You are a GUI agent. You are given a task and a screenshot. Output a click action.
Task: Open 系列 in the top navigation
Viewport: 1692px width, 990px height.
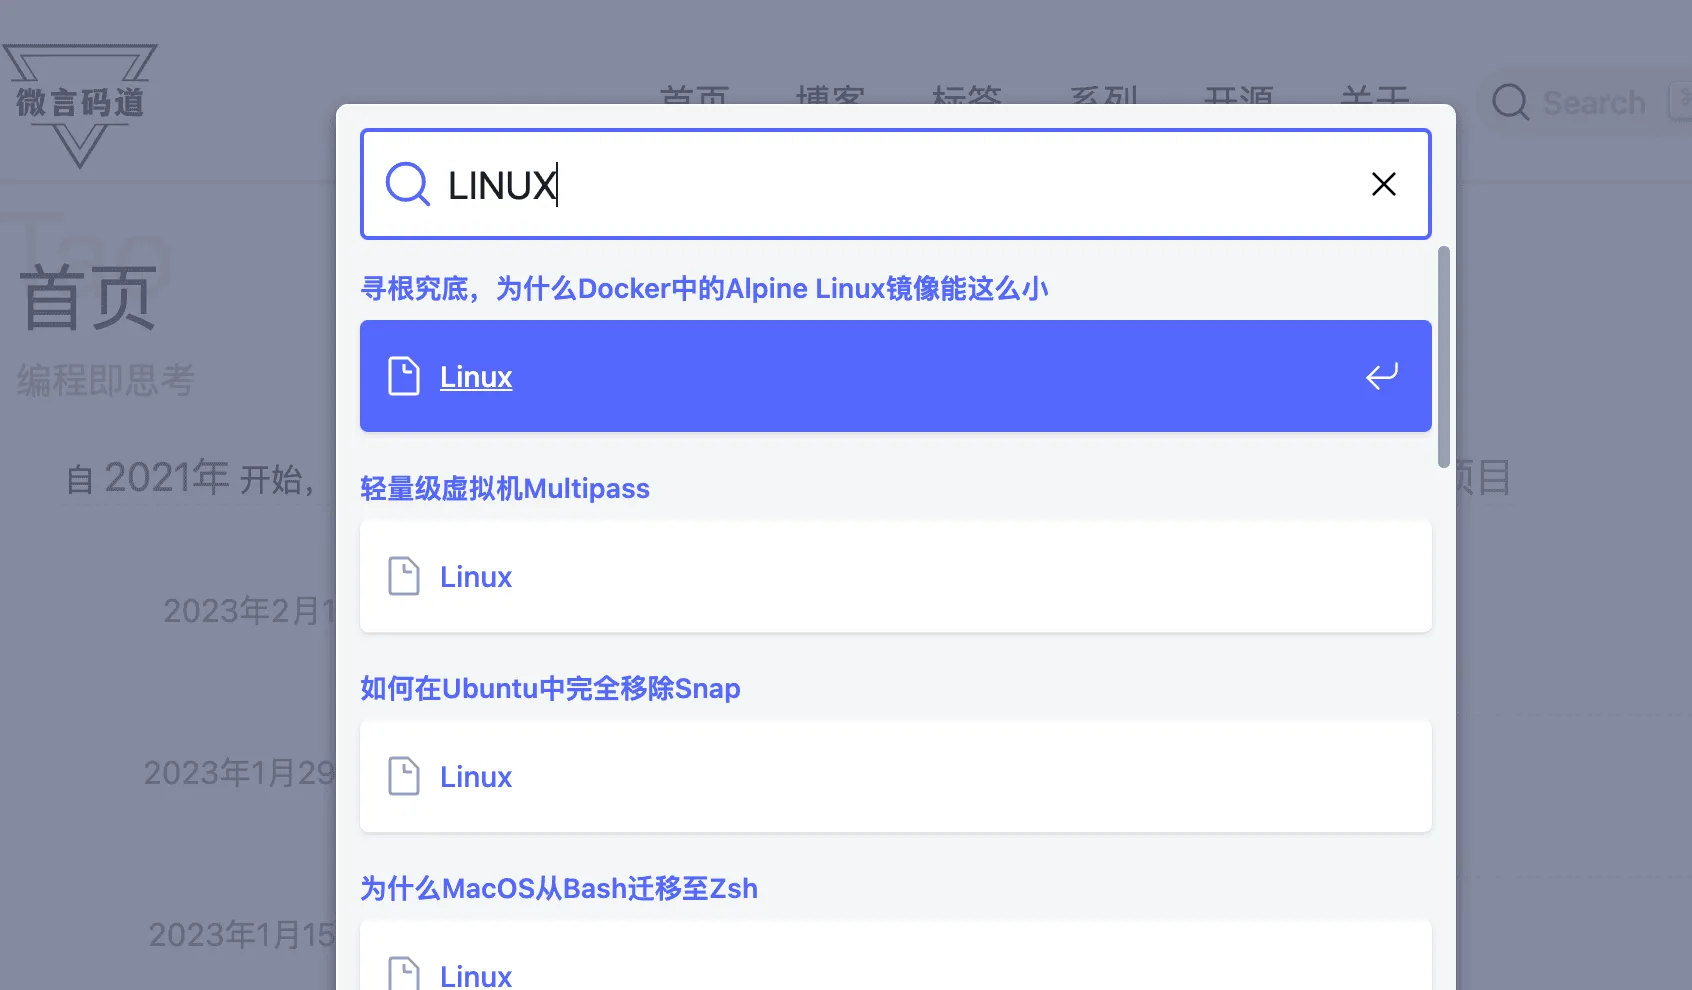pyautogui.click(x=1103, y=96)
